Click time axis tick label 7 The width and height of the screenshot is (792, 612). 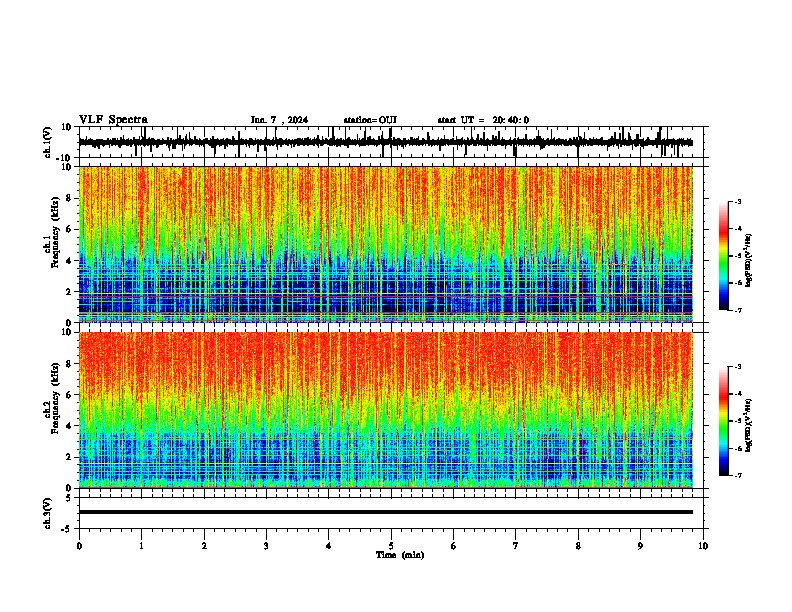(516, 546)
